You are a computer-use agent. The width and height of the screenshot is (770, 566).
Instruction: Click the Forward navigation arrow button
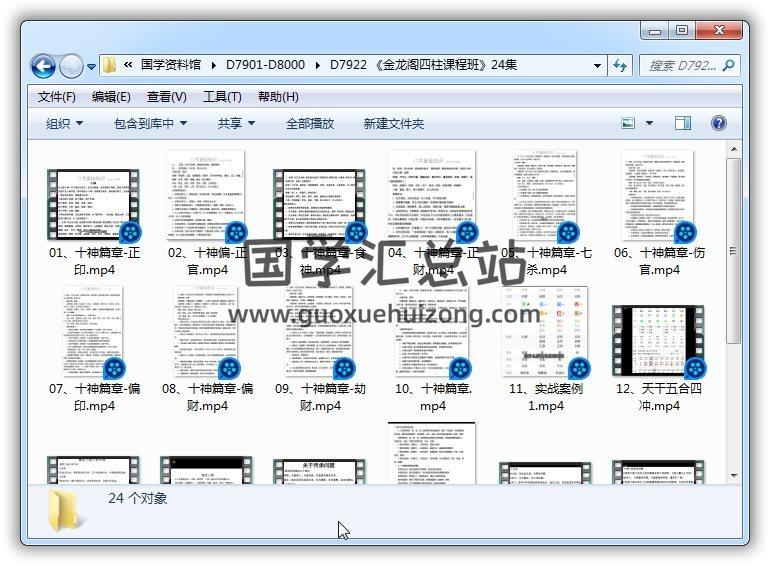(x=71, y=67)
